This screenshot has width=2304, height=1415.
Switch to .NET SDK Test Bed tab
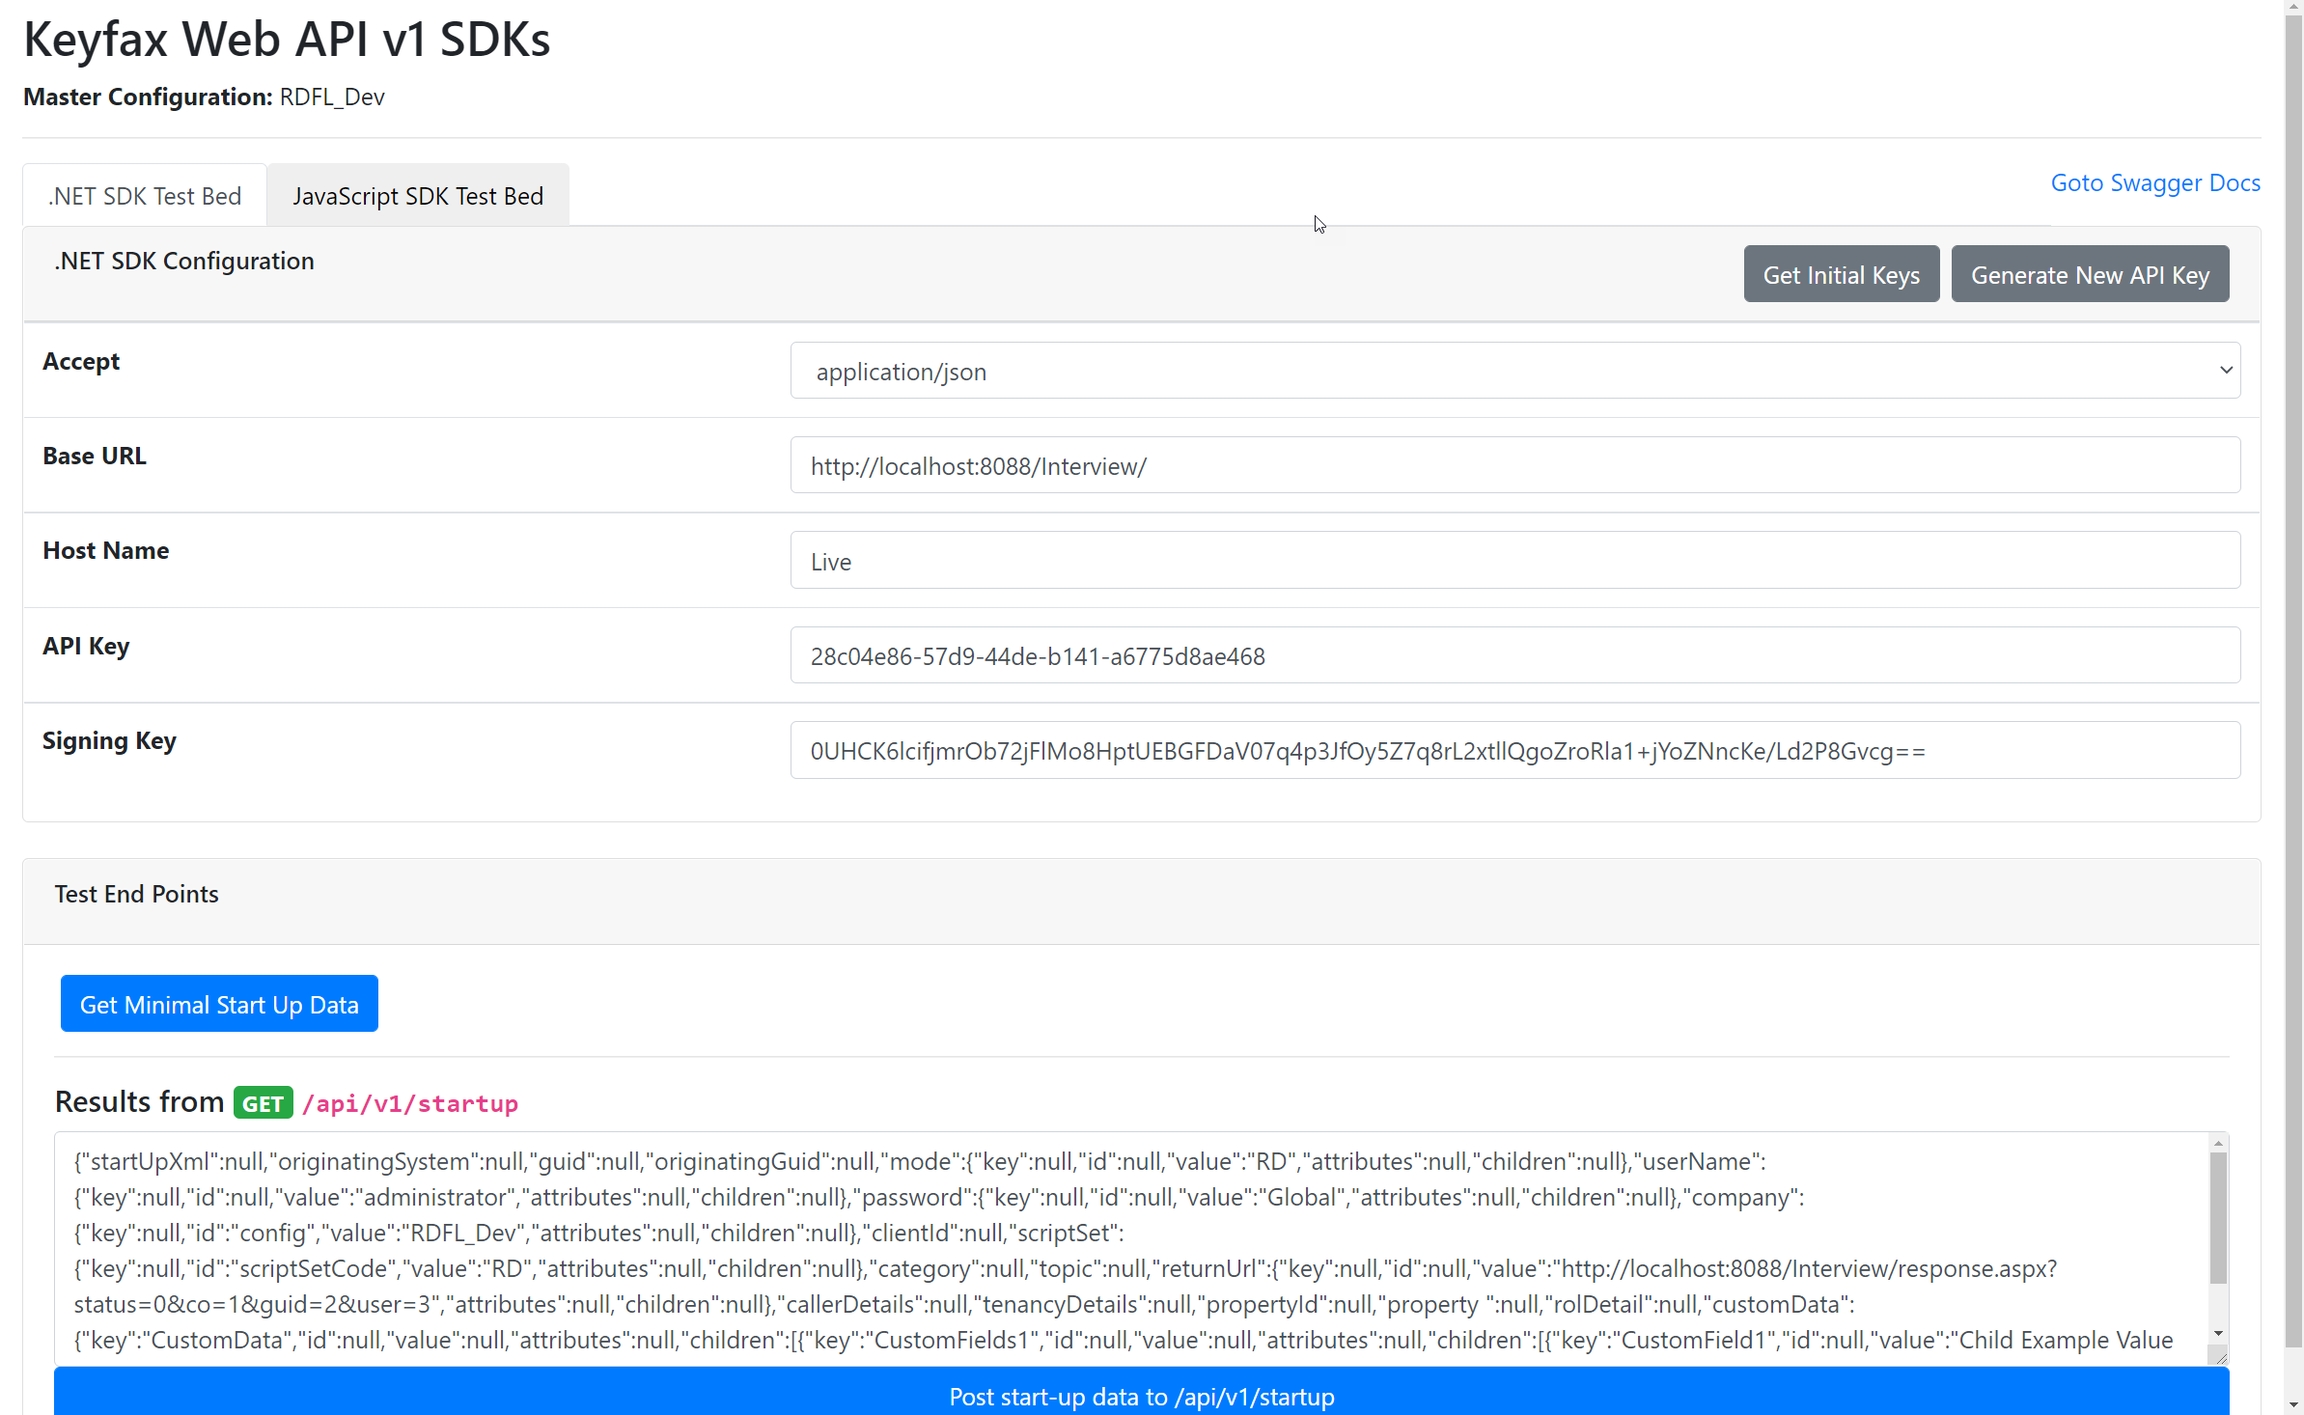[x=145, y=196]
